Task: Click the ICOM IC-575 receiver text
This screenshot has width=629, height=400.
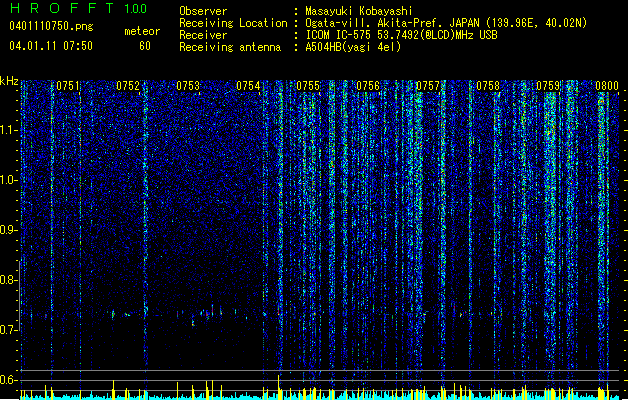Action: [401, 35]
